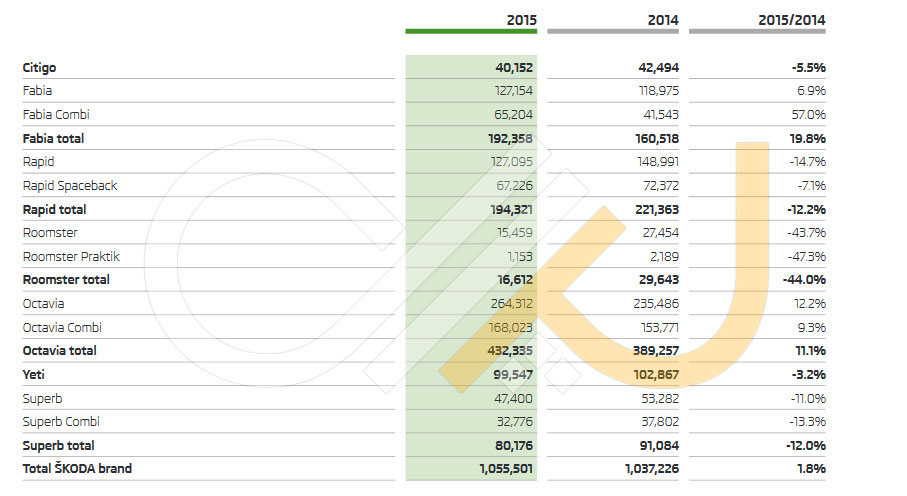Image resolution: width=907 pixels, height=496 pixels.
Task: Click Rapid 2014 value 148,991
Action: pos(658,162)
